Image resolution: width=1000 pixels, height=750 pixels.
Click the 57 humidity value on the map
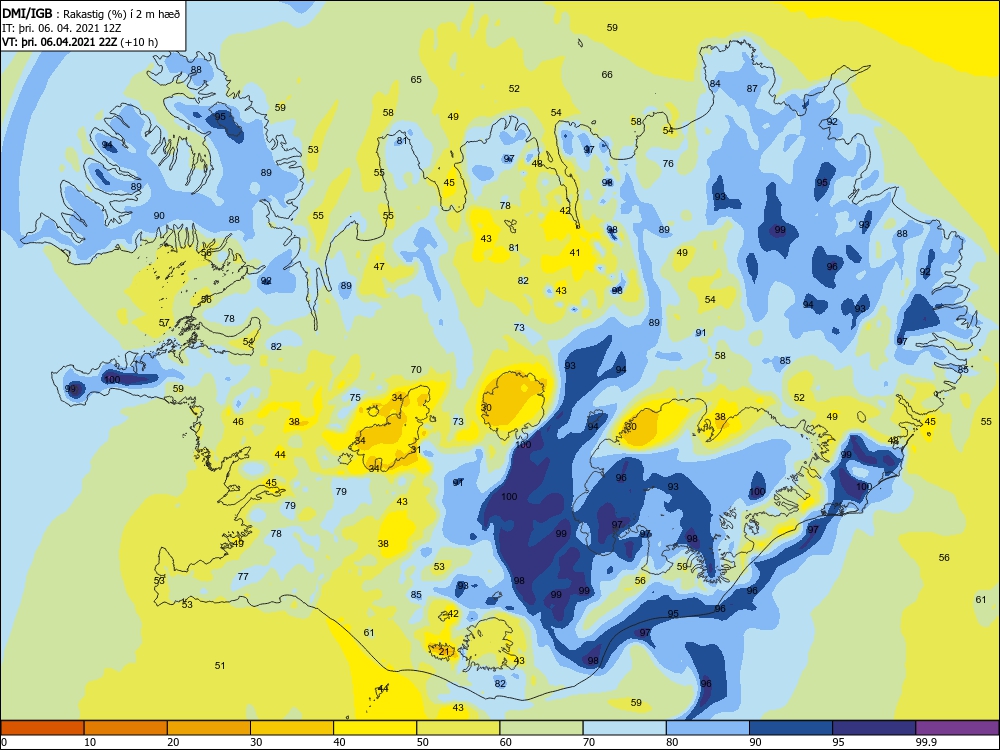164,323
